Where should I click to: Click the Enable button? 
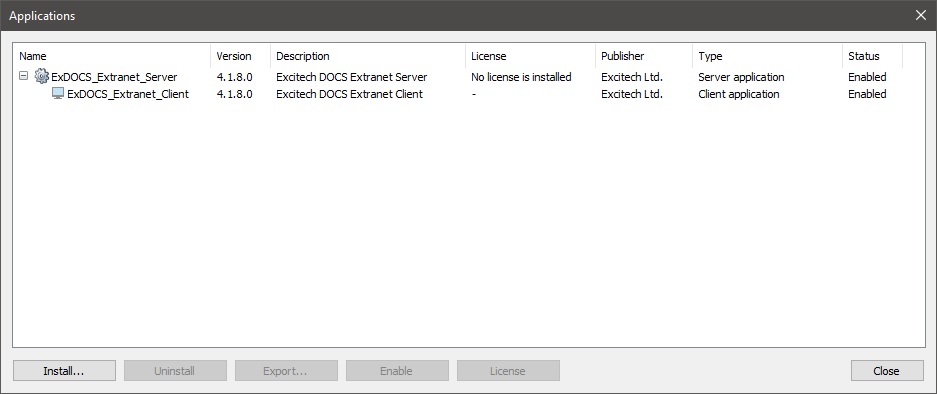point(397,371)
